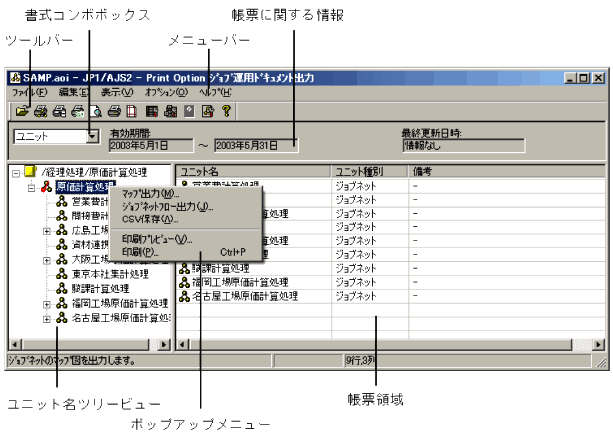The image size is (613, 438).
Task: Click the ジョブネット cell in the 賦課計算処理 list row
Action: coord(370,268)
